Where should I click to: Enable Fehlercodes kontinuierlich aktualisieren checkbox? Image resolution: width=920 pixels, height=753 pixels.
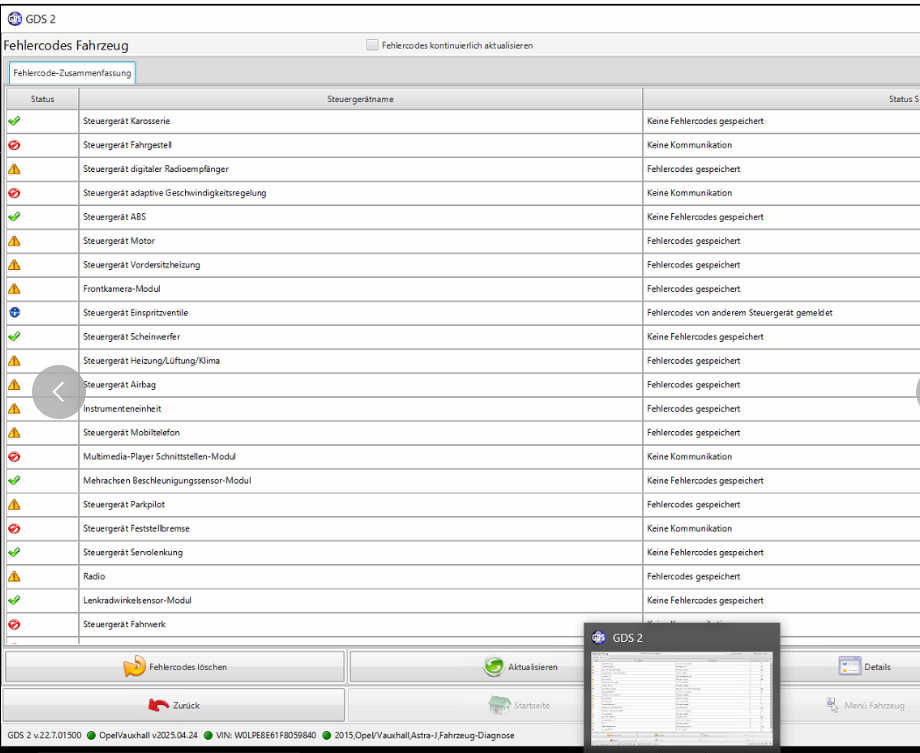tap(373, 45)
